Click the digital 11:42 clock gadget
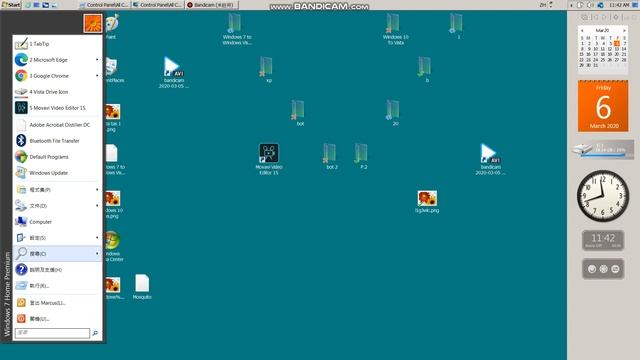Screen dimensions: 640x360 [603, 240]
